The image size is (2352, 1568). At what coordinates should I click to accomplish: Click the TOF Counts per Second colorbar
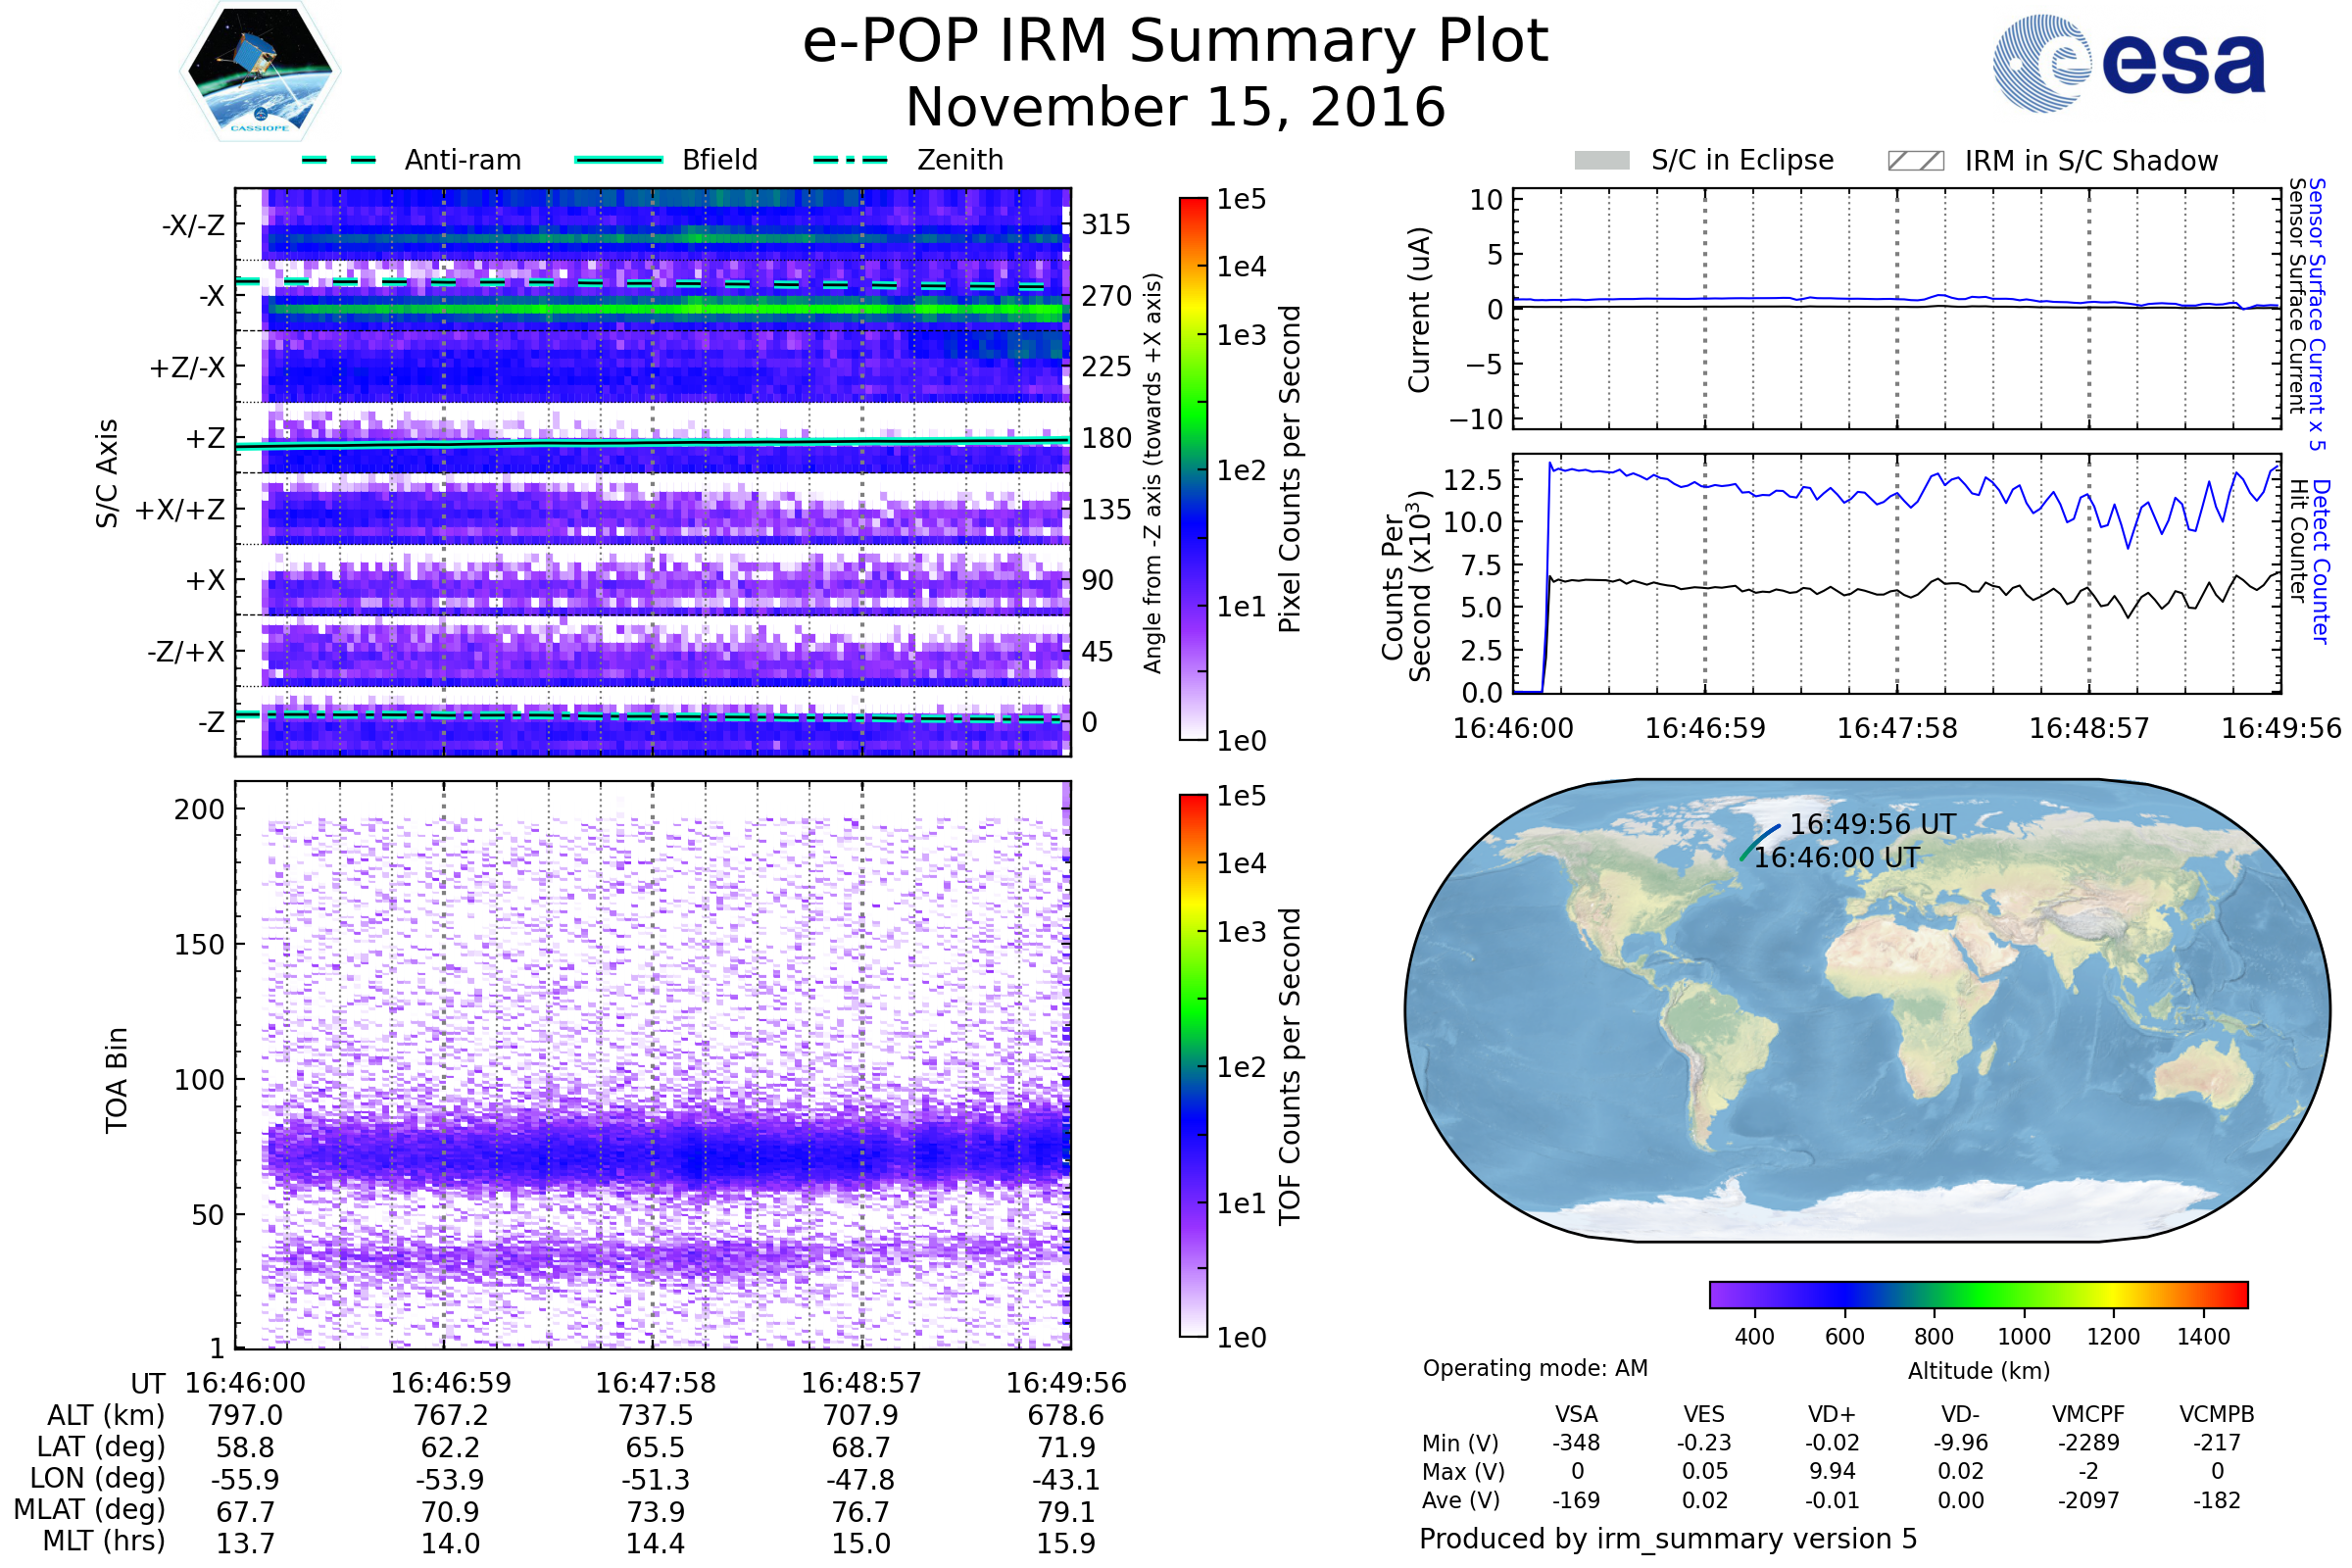(x=1193, y=1065)
